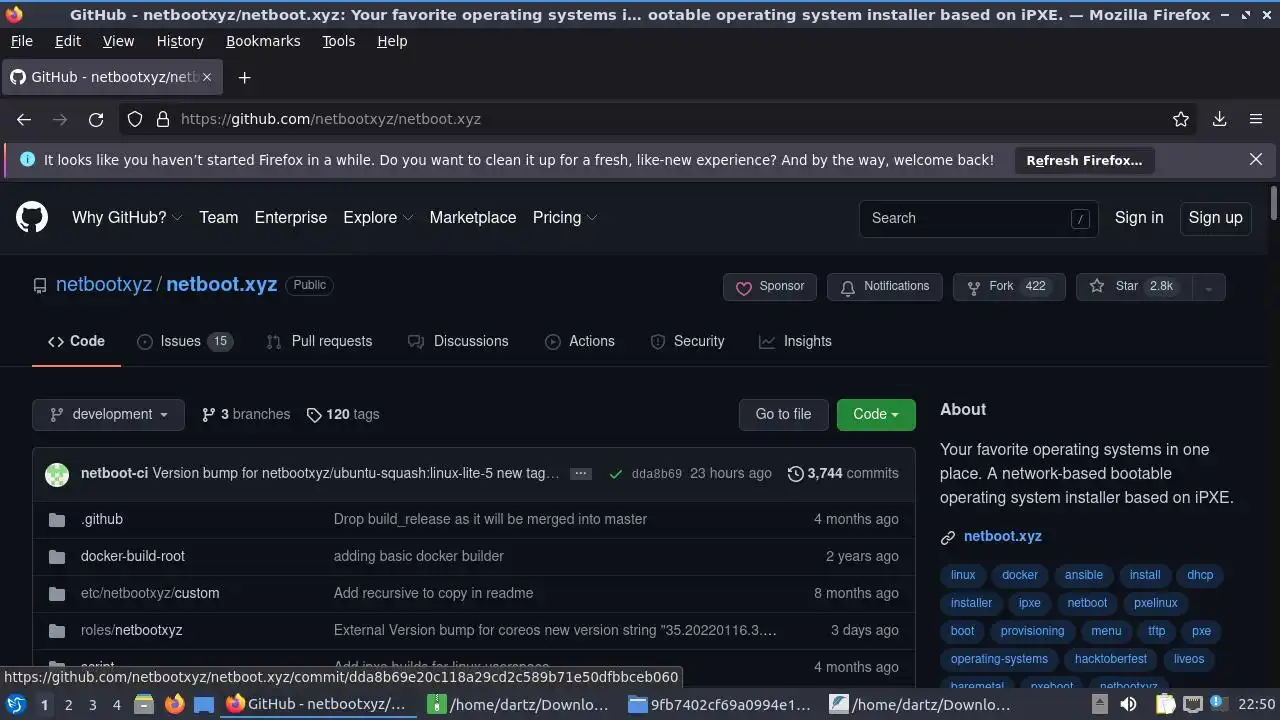Open a new tab with plus icon
Viewport: 1280px width, 720px height.
coord(244,77)
